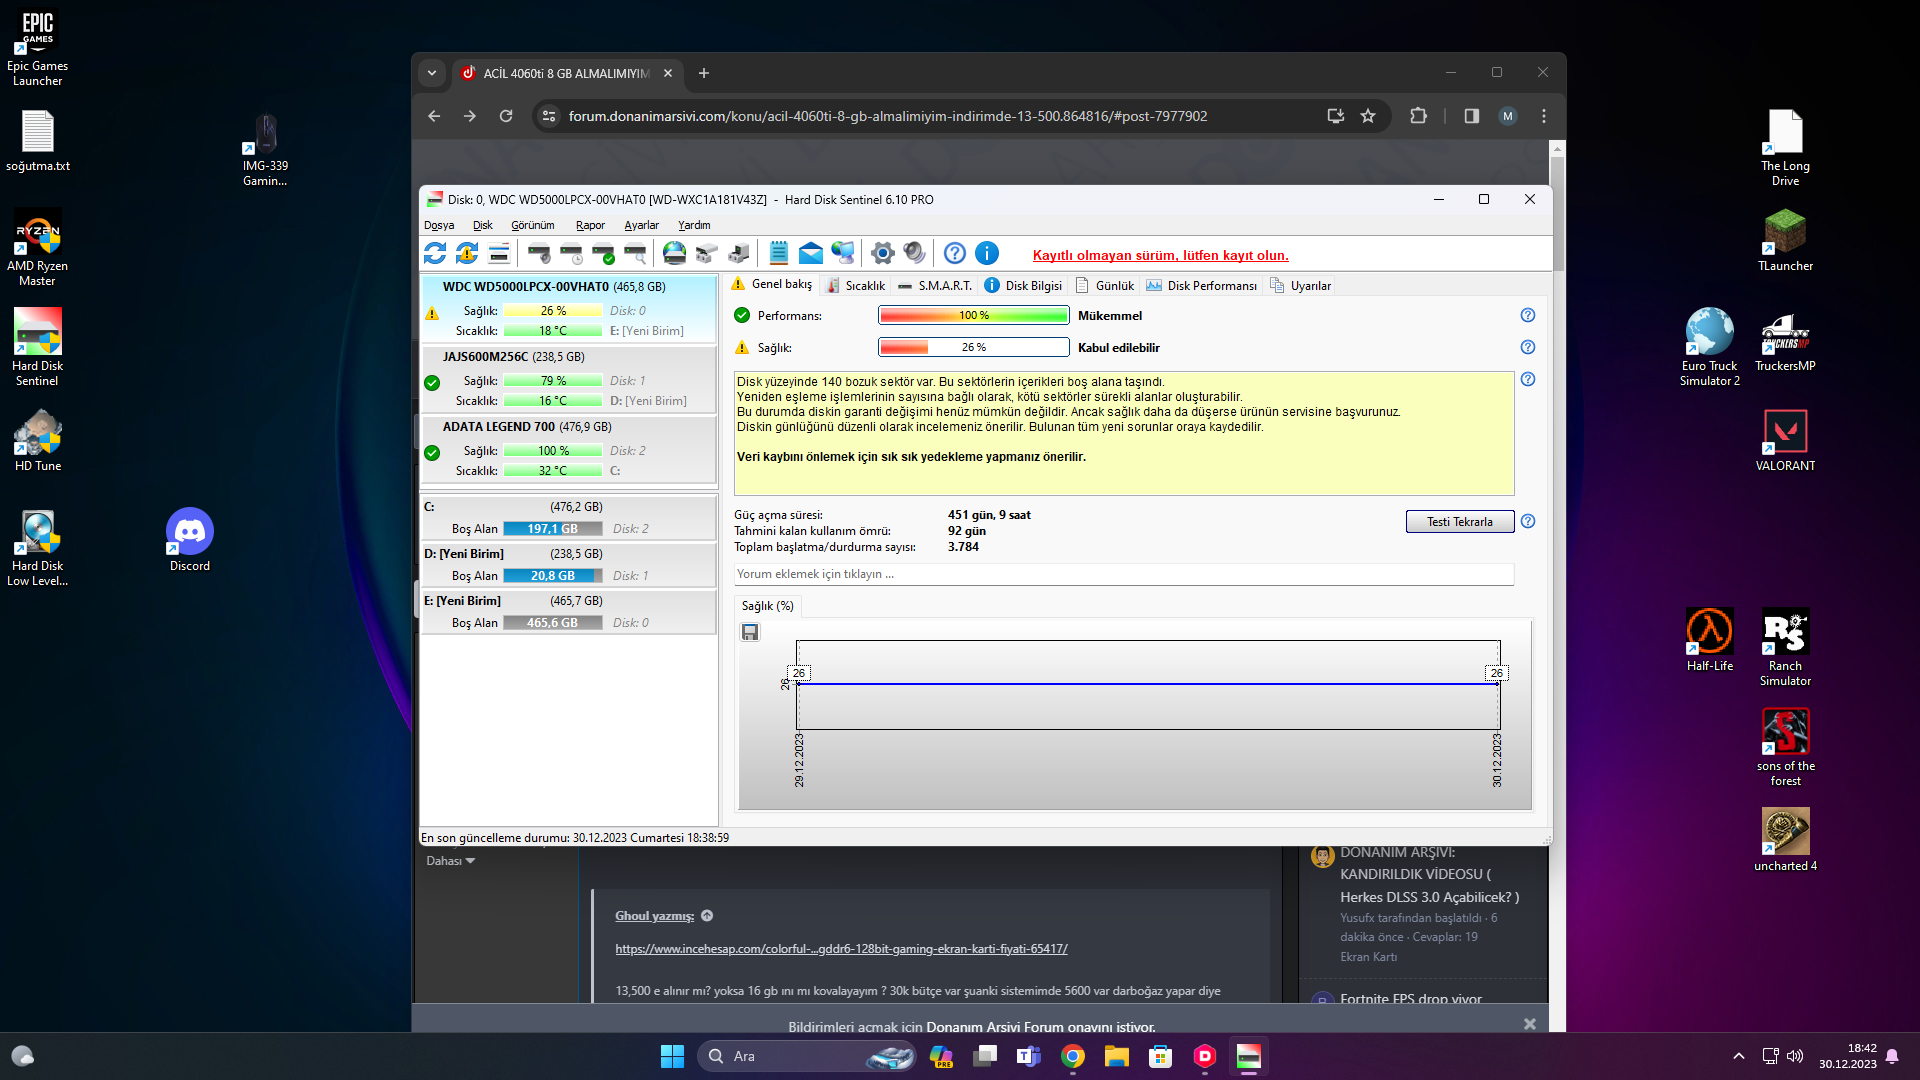Click the Sağlık 26 % health bar
Image resolution: width=1920 pixels, height=1080 pixels.
click(x=974, y=347)
